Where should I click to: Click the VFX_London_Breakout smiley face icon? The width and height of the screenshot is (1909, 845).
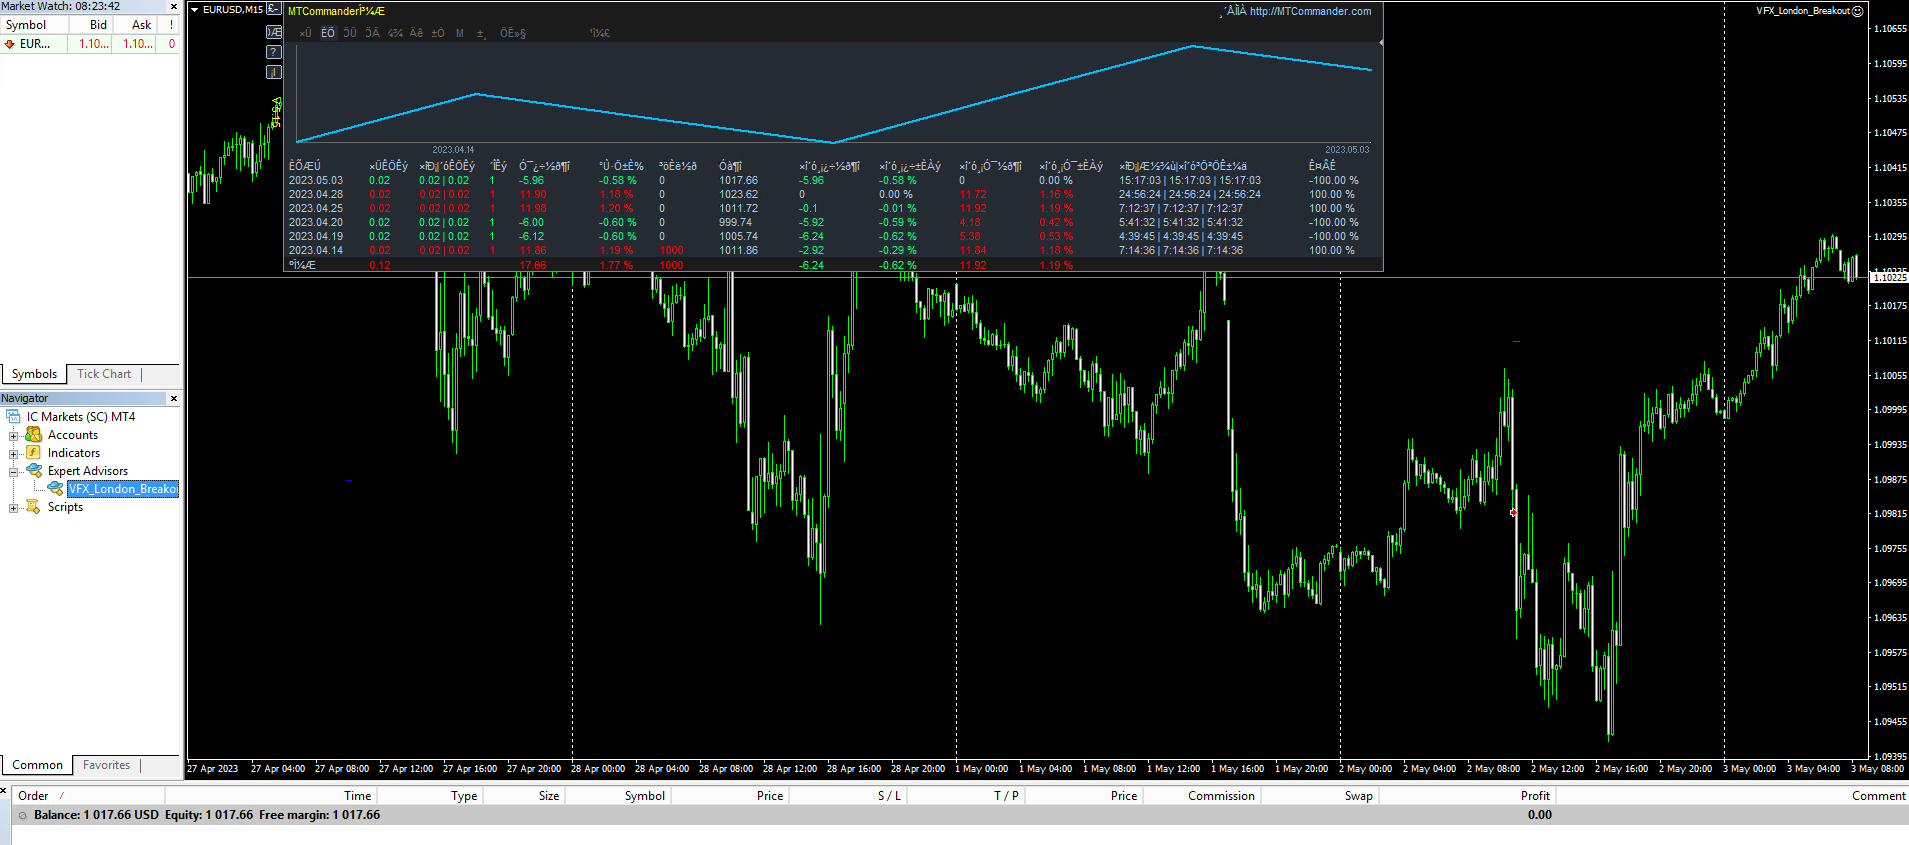pyautogui.click(x=1857, y=11)
